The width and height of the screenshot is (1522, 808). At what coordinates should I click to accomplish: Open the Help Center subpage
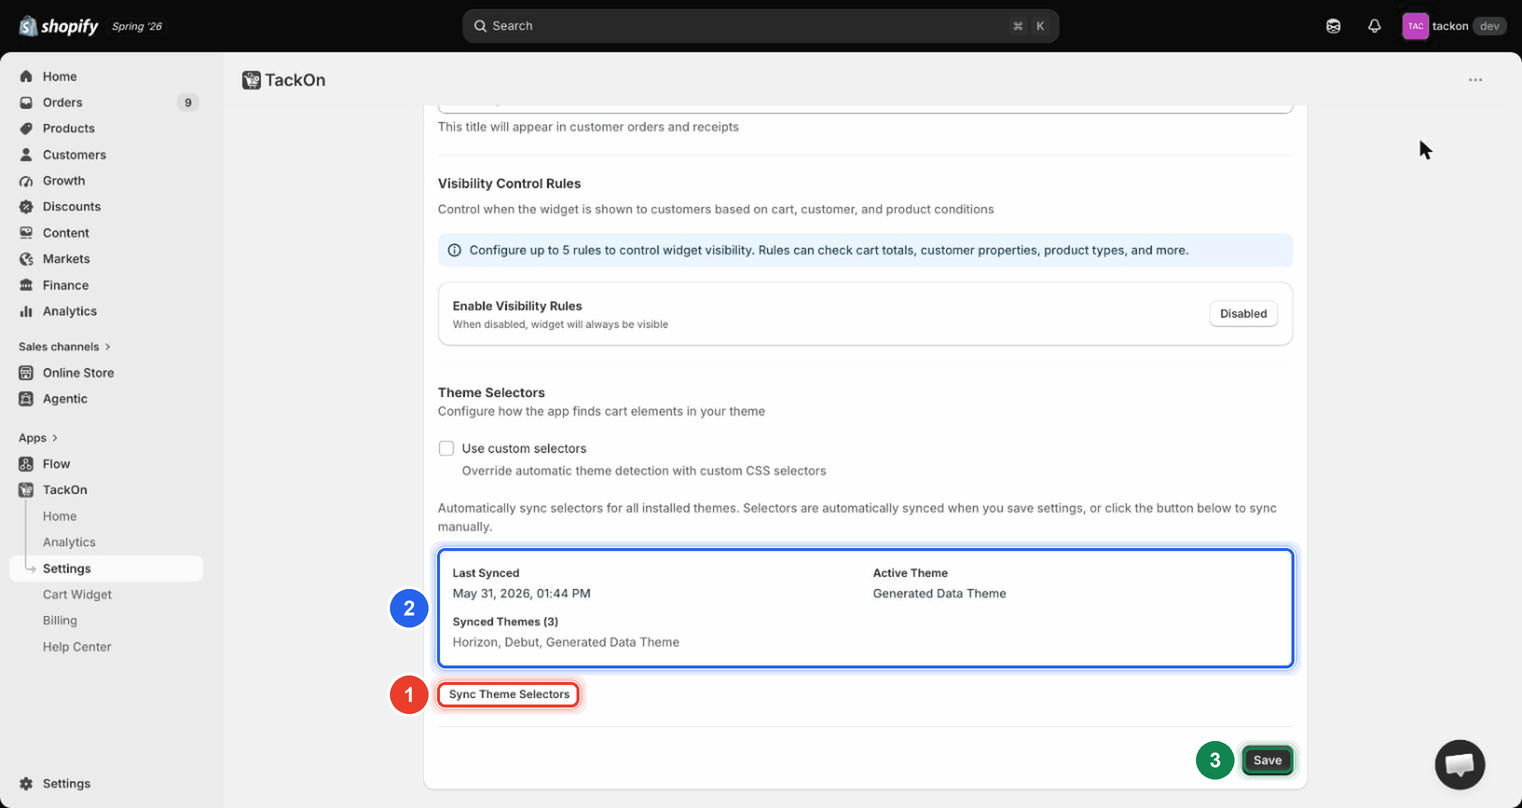click(77, 647)
